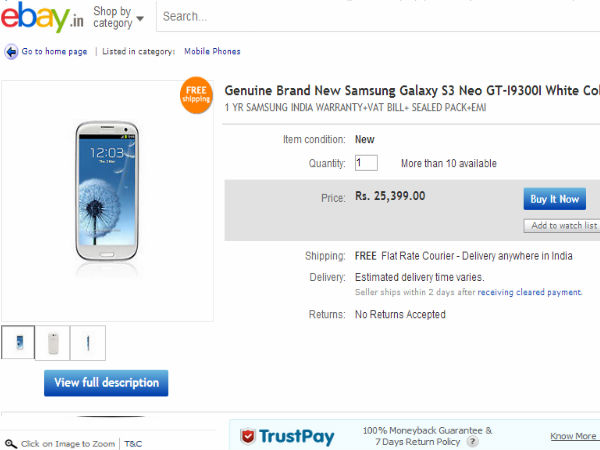Open the Go to home page link
This screenshot has width=600, height=450.
click(x=54, y=52)
